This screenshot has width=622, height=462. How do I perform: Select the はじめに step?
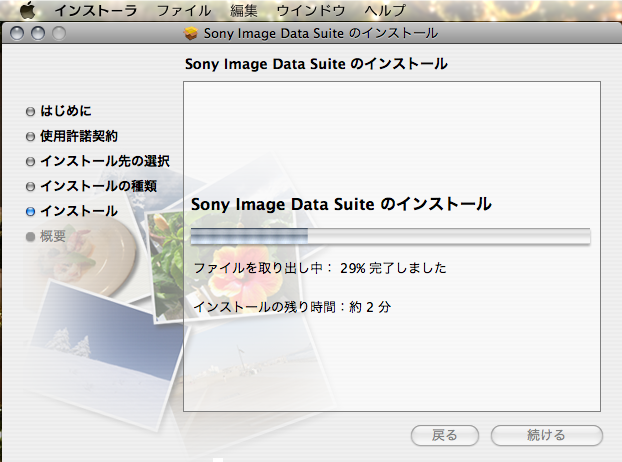[x=65, y=111]
